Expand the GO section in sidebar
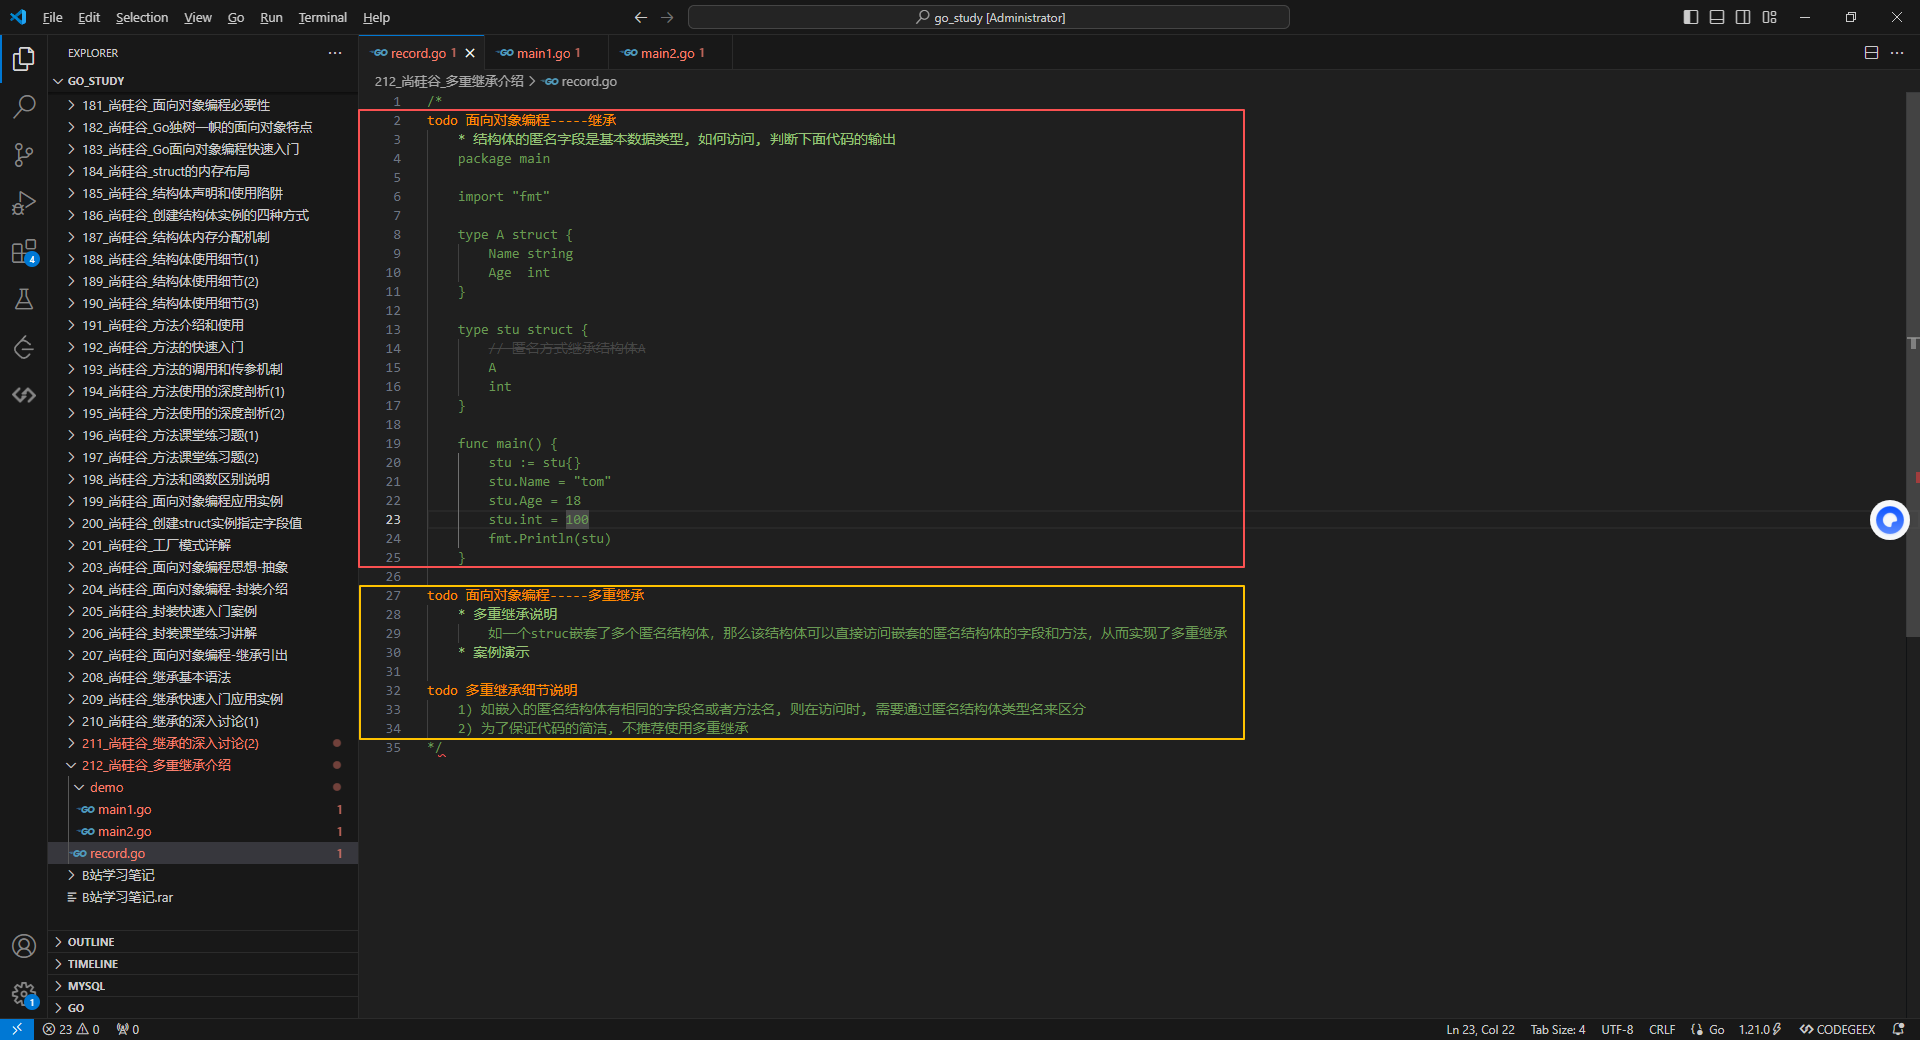The height and width of the screenshot is (1040, 1920). pyautogui.click(x=203, y=1008)
